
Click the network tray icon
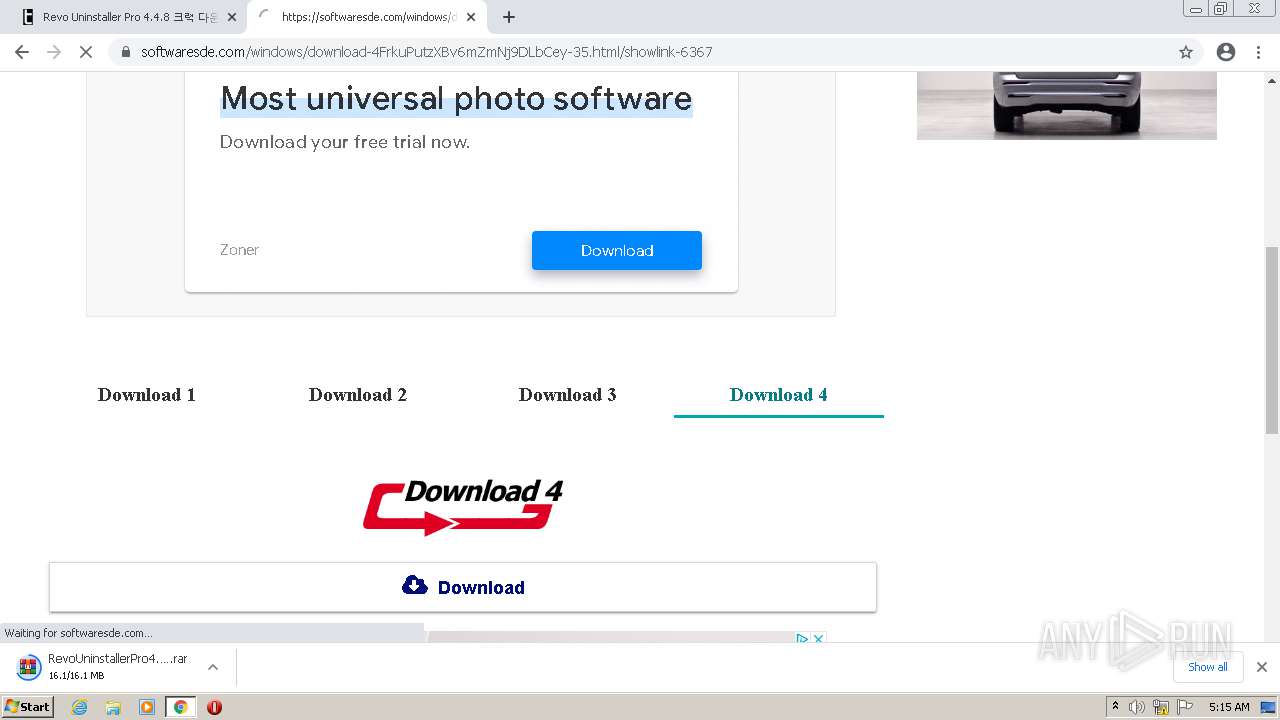(x=1161, y=707)
